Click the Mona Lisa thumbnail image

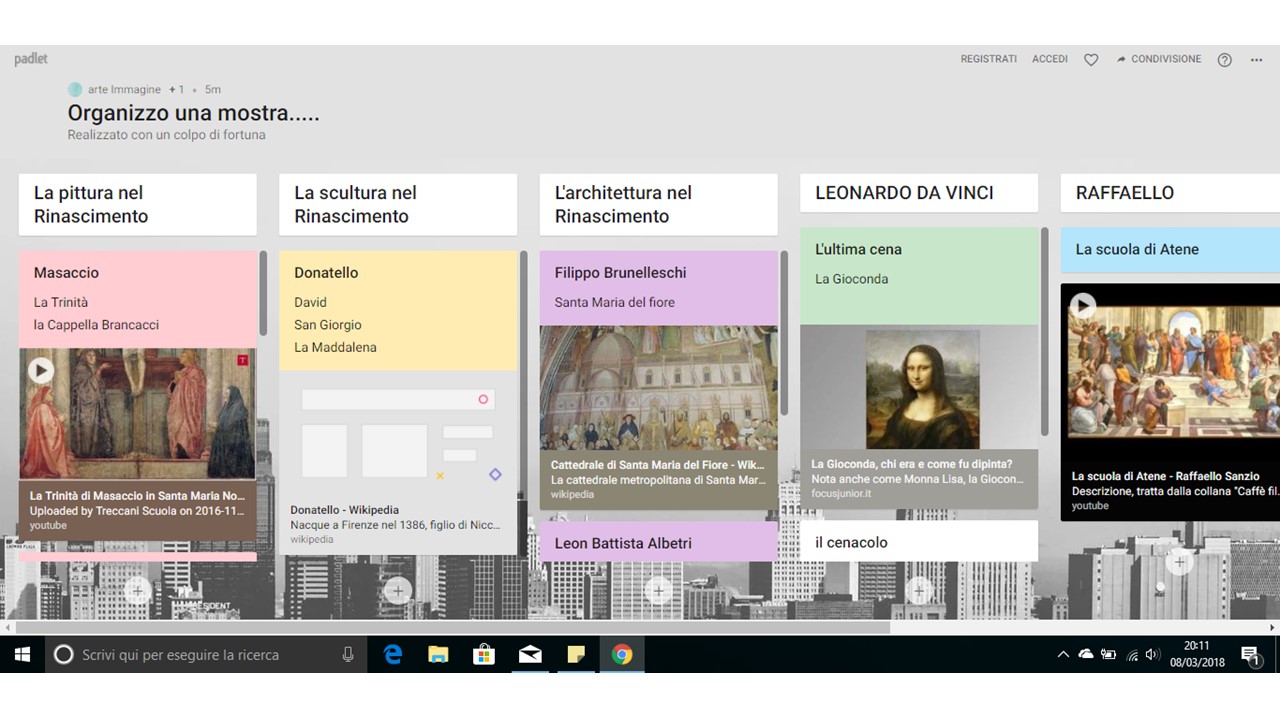(x=922, y=389)
